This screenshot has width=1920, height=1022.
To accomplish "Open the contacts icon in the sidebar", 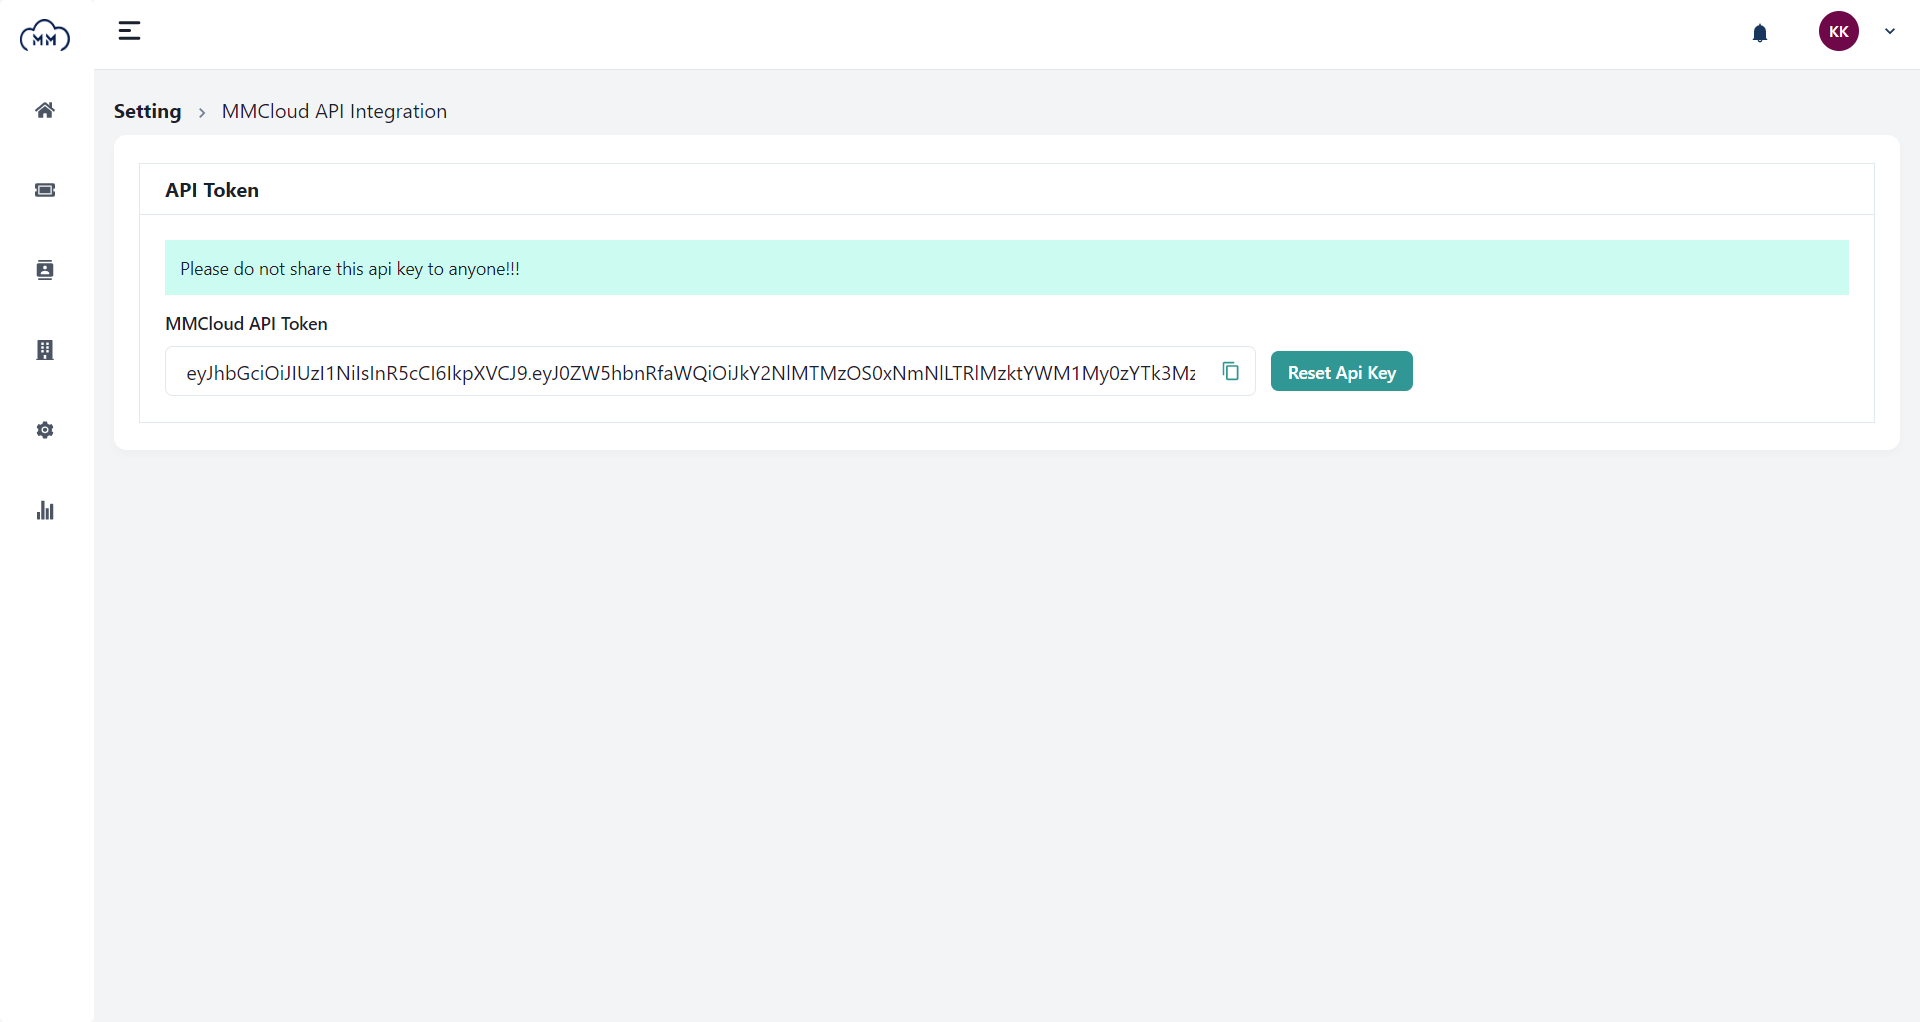I will (x=45, y=270).
